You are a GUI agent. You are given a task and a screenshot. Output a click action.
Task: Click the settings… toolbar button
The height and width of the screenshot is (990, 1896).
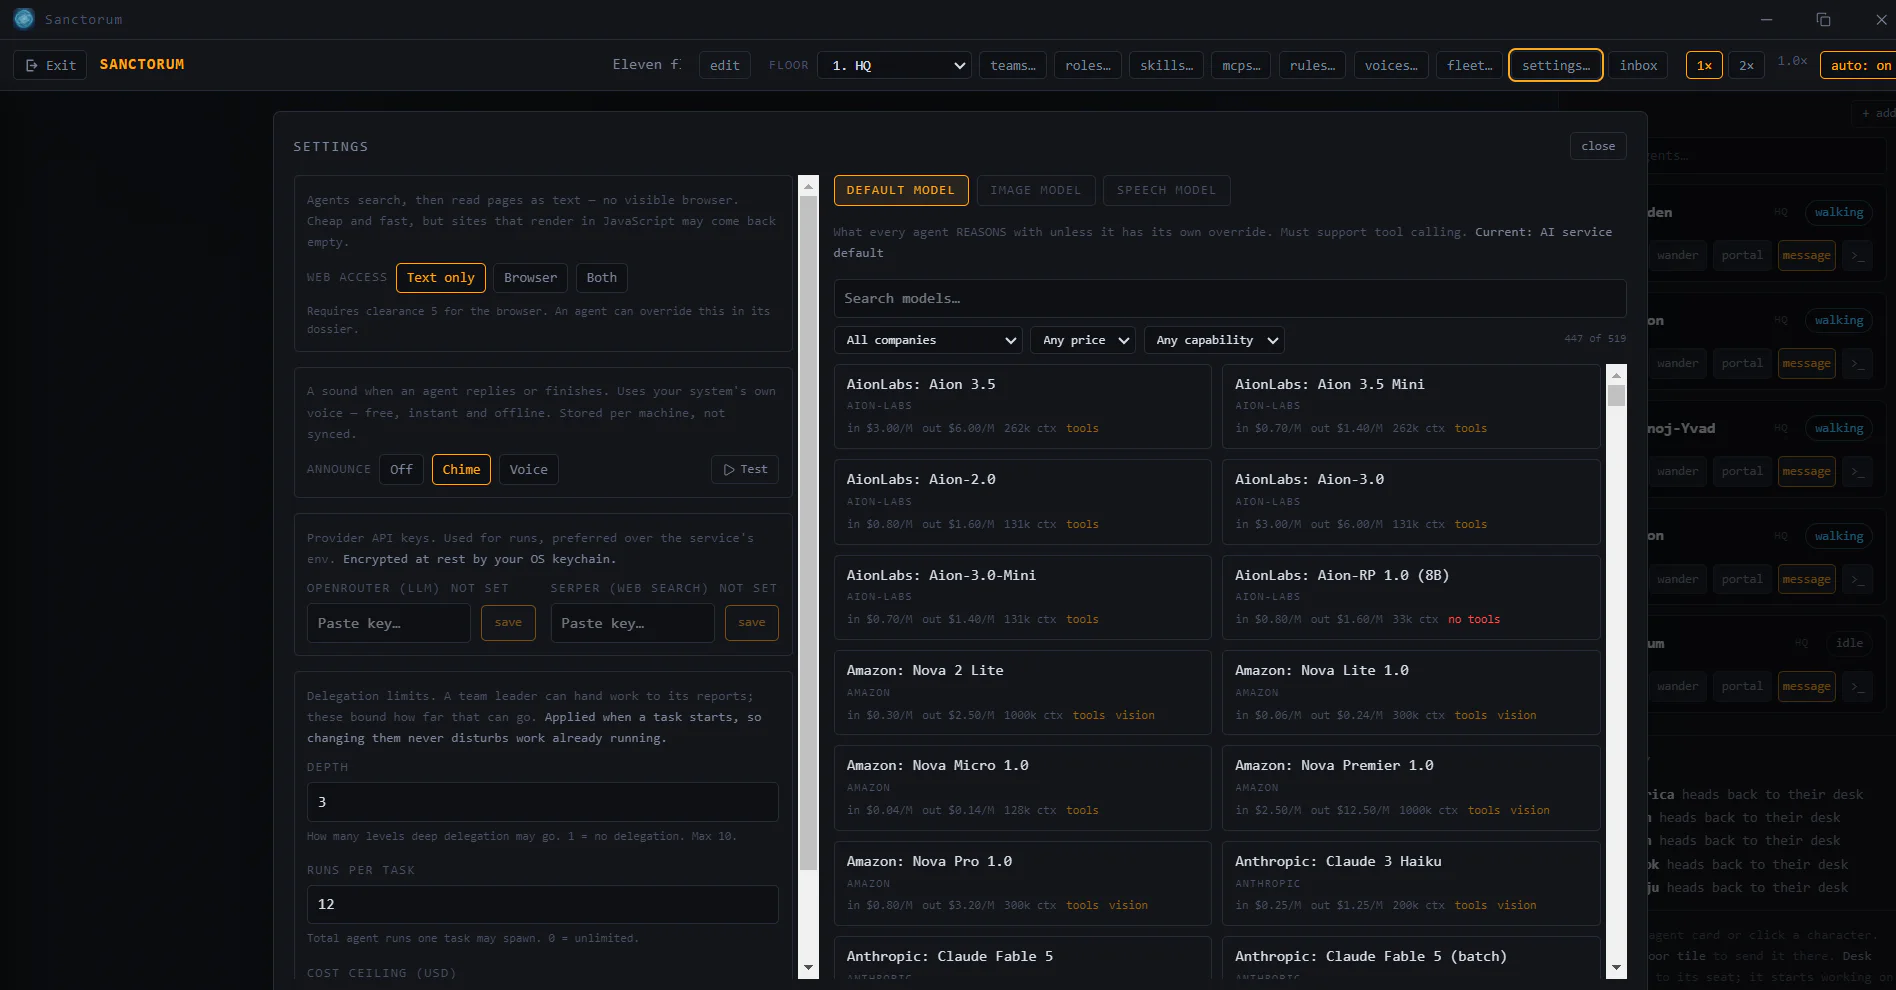point(1556,65)
